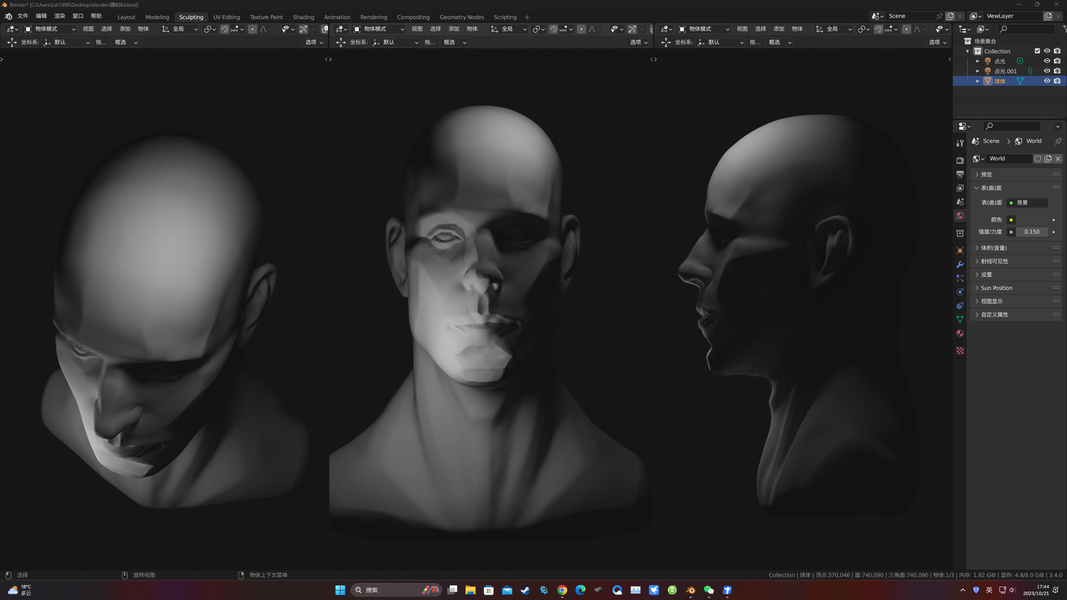
Task: Open the Particles properties tab
Action: tap(959, 278)
